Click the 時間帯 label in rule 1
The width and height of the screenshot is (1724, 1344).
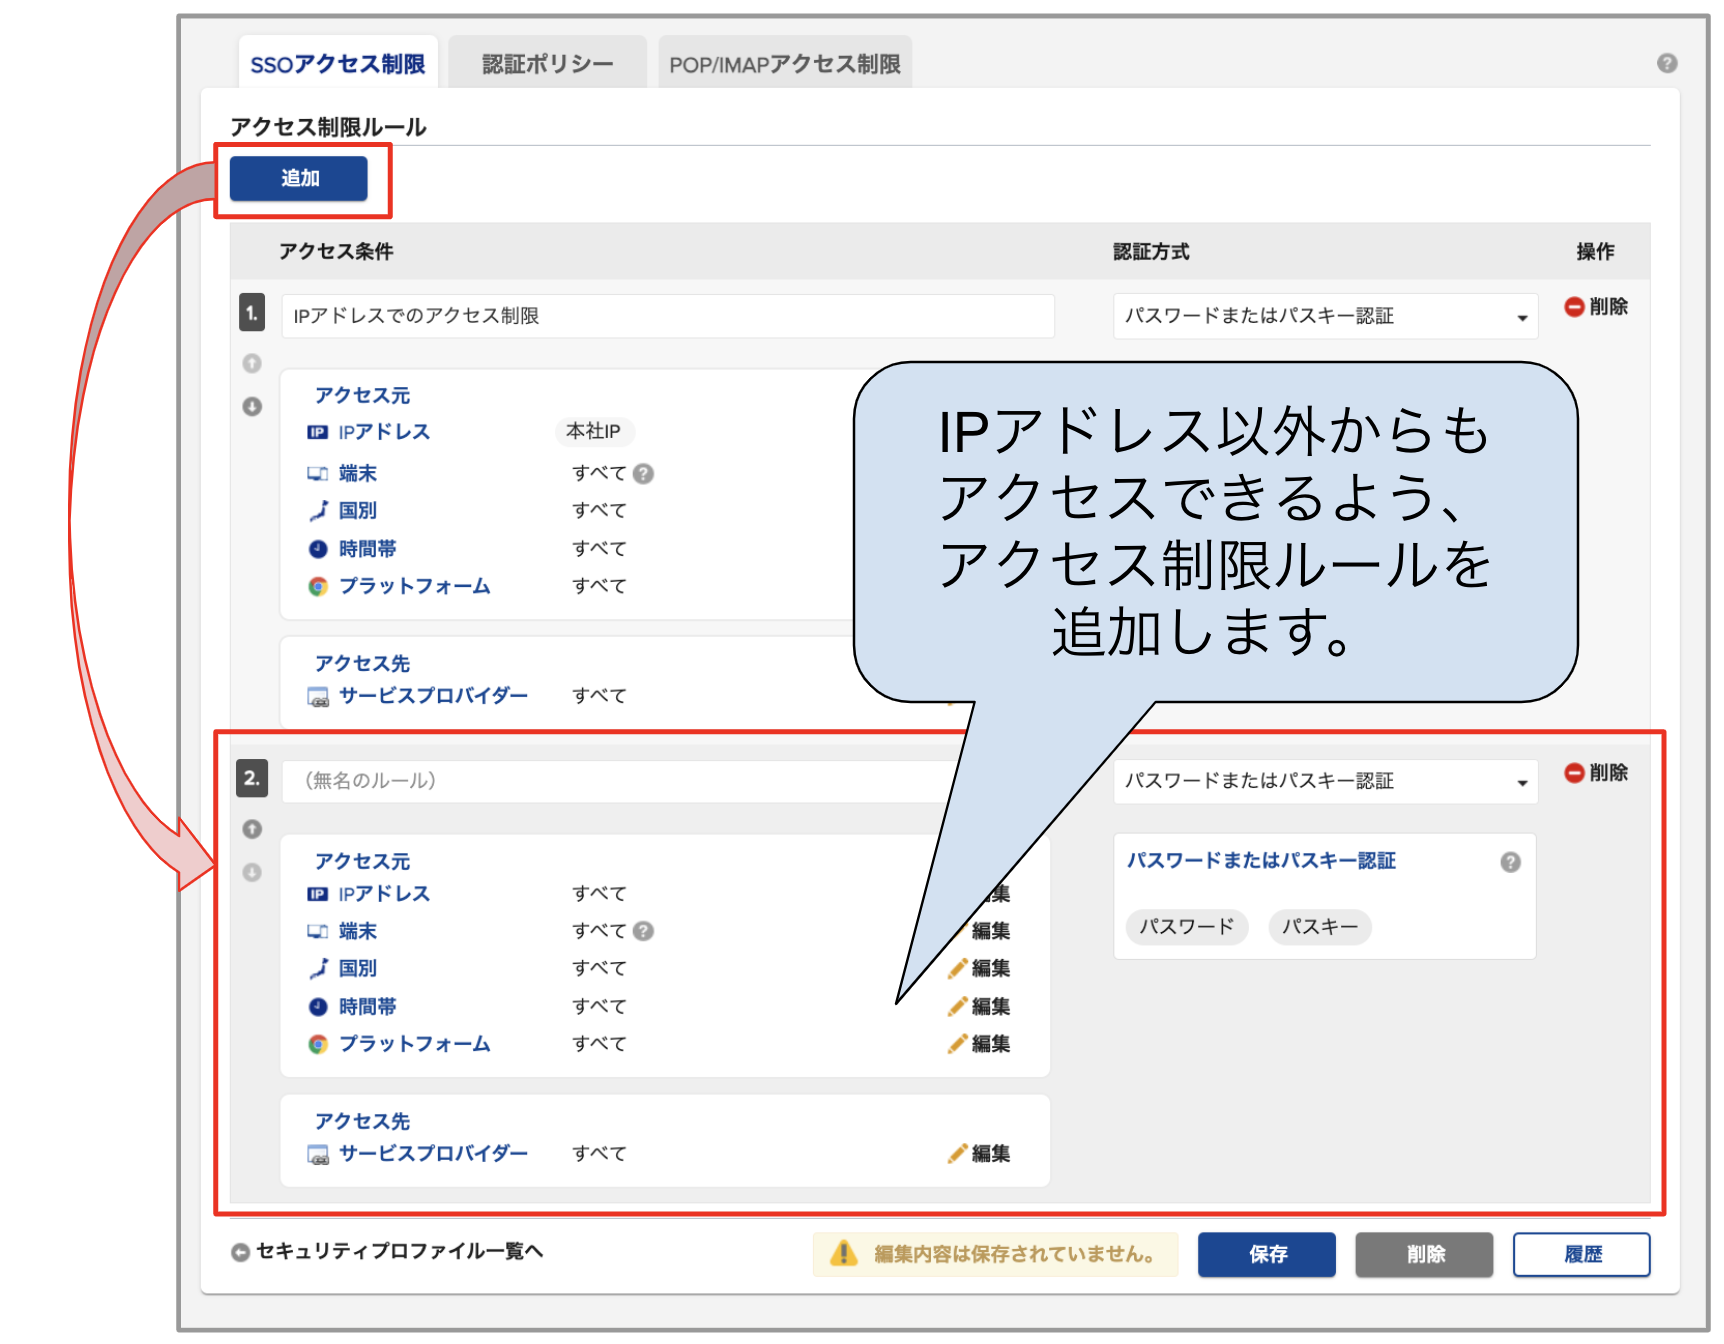tap(367, 549)
